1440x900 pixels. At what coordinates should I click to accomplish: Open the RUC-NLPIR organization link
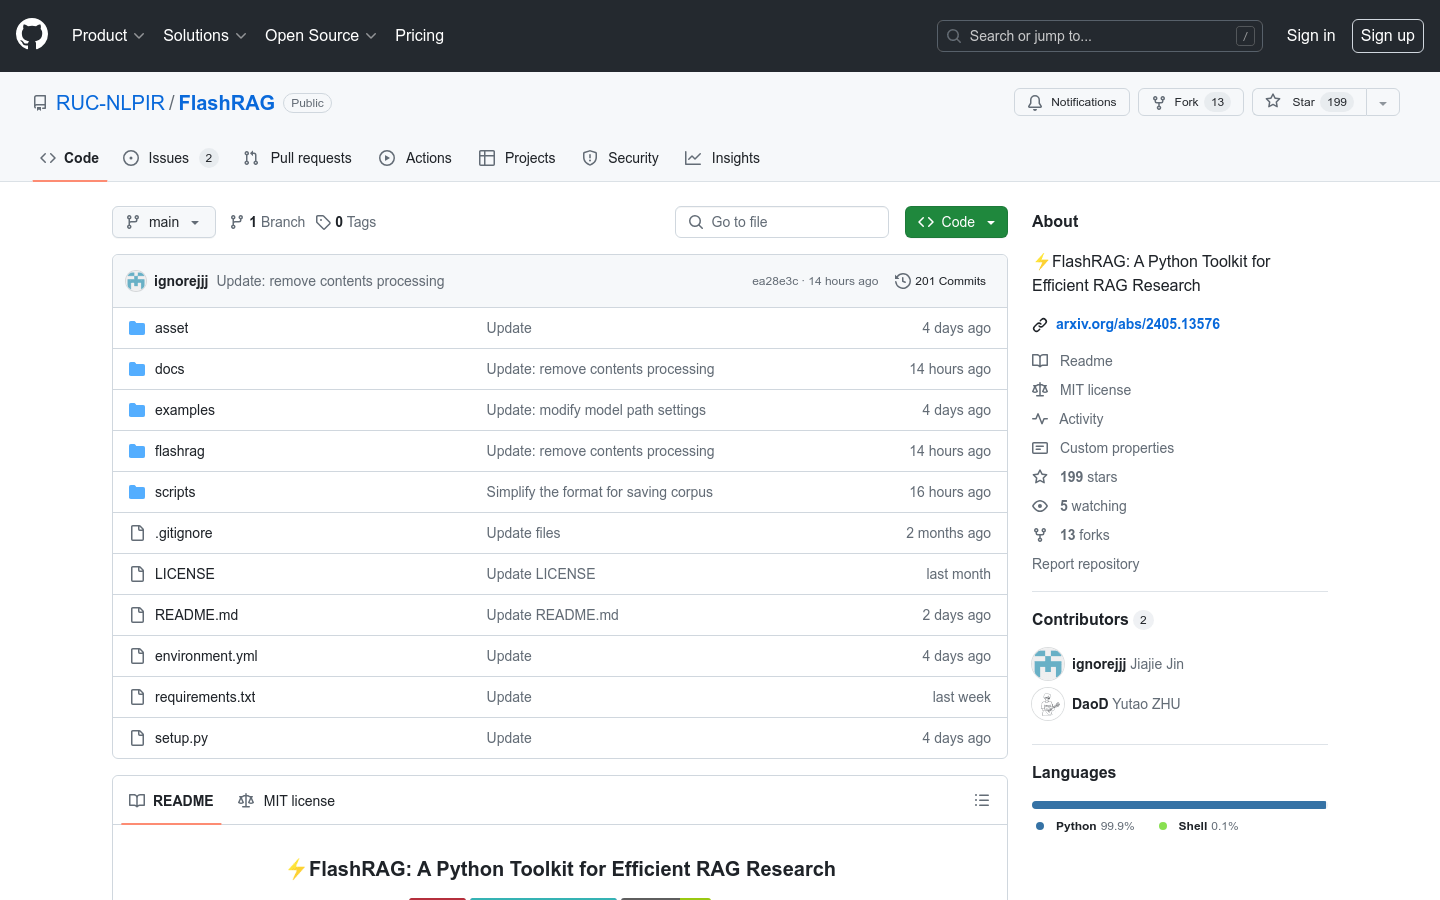110,103
